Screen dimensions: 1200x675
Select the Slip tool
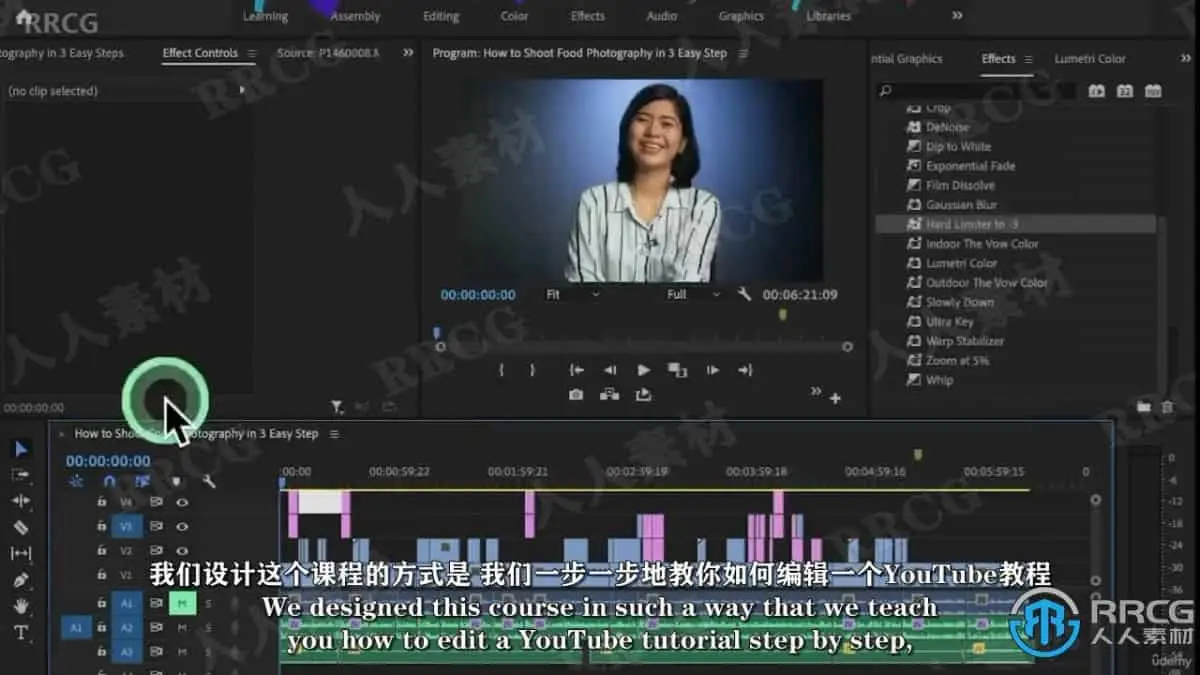[x=21, y=553]
